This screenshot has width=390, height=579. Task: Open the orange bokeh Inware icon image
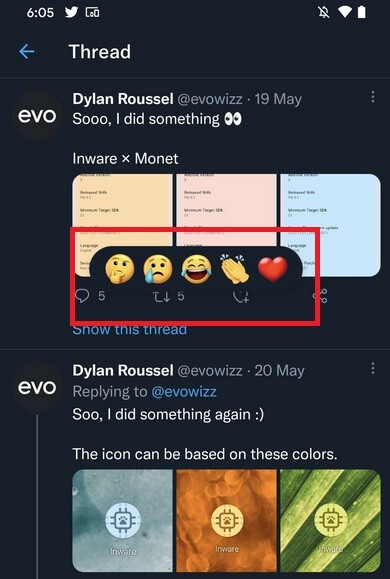[226, 521]
